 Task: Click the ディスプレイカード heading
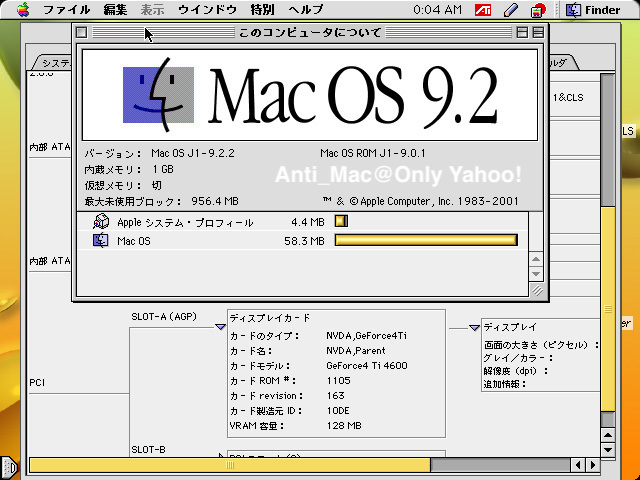(x=269, y=318)
